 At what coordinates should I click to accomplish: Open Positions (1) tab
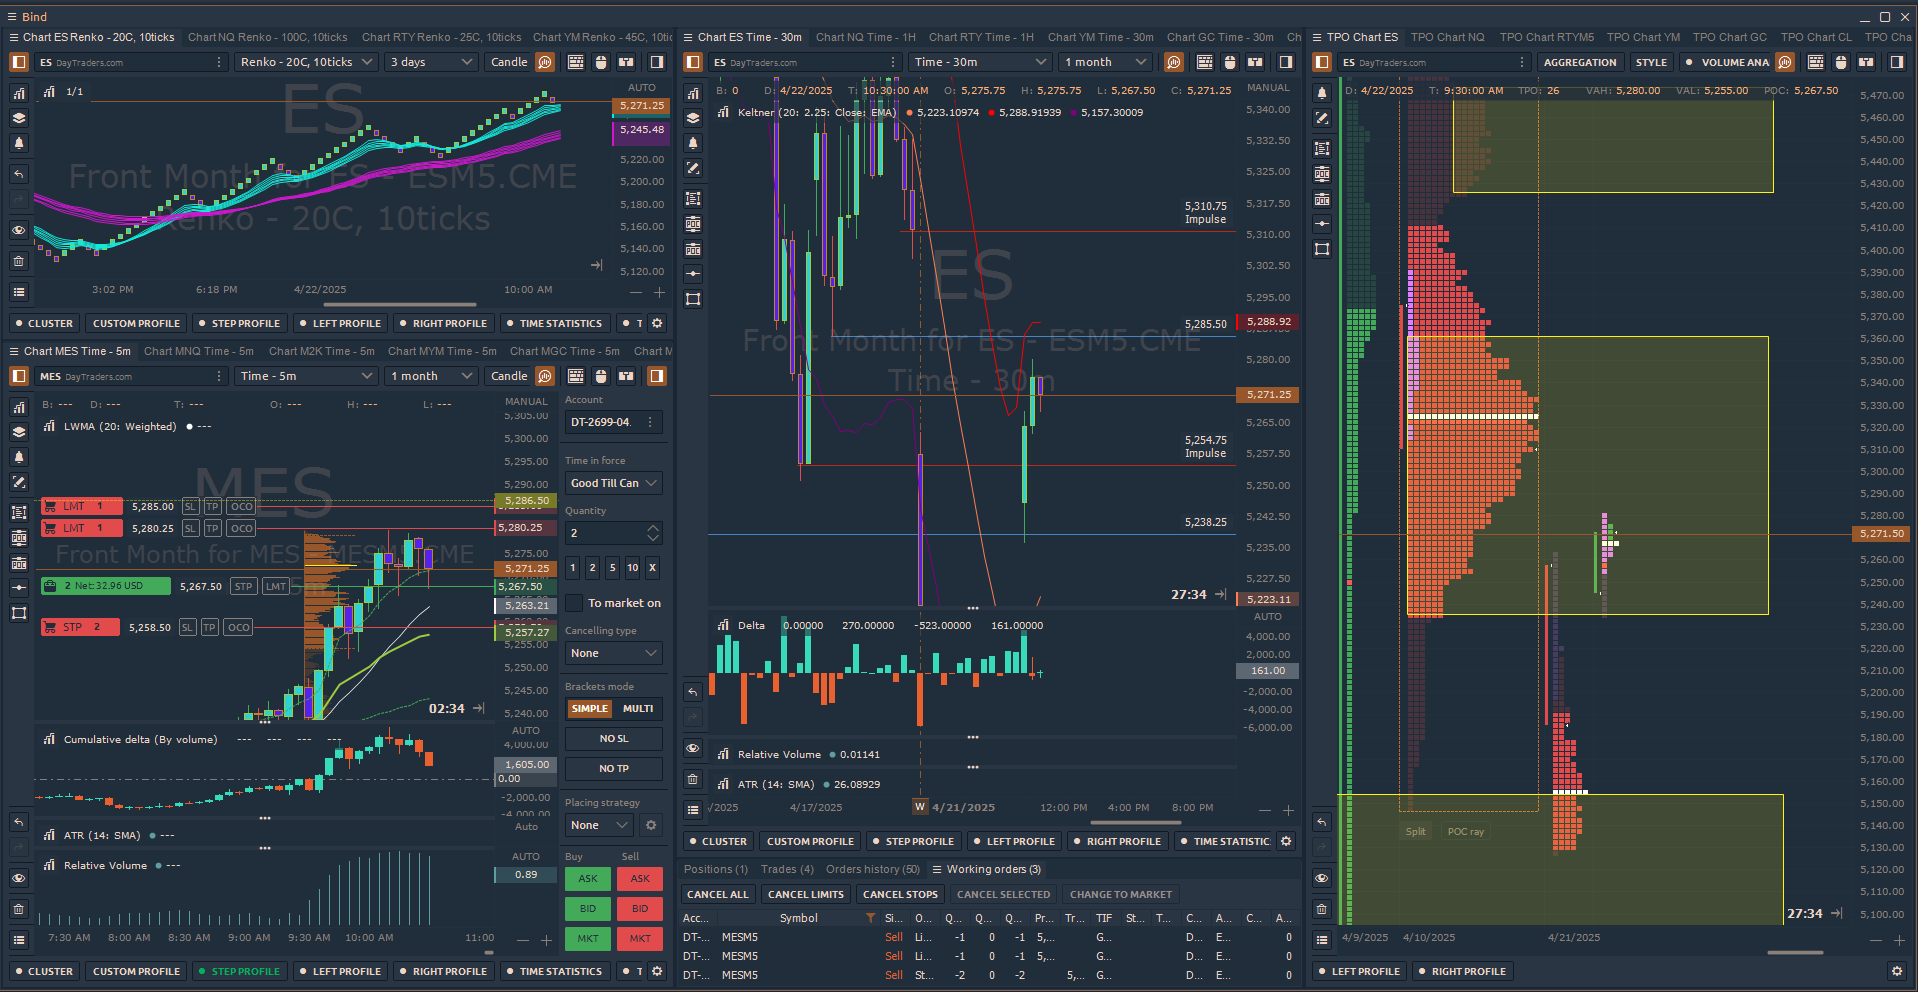715,869
